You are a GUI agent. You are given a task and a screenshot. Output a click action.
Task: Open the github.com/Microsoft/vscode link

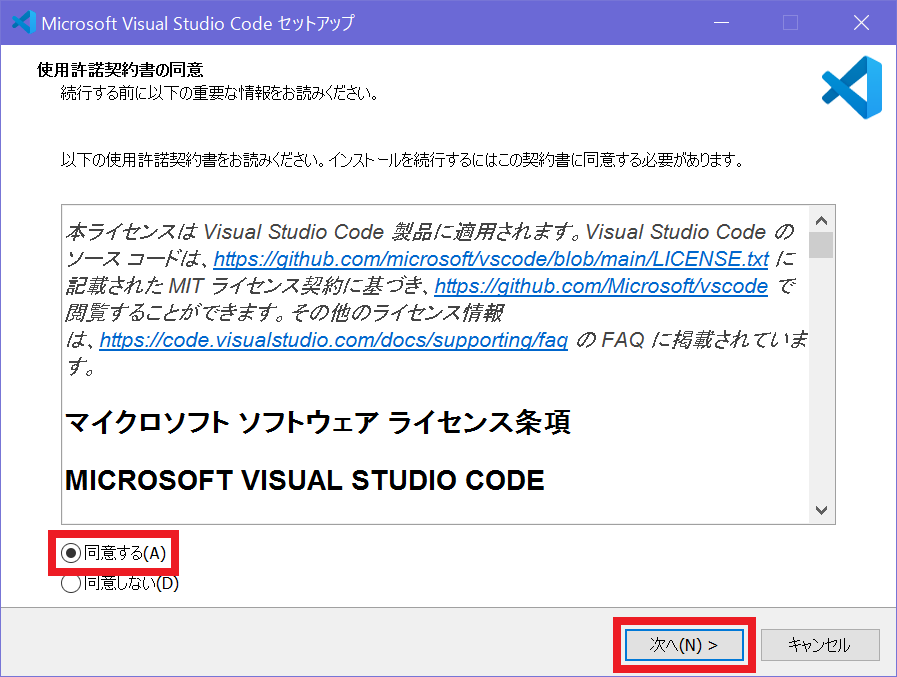pyautogui.click(x=601, y=287)
